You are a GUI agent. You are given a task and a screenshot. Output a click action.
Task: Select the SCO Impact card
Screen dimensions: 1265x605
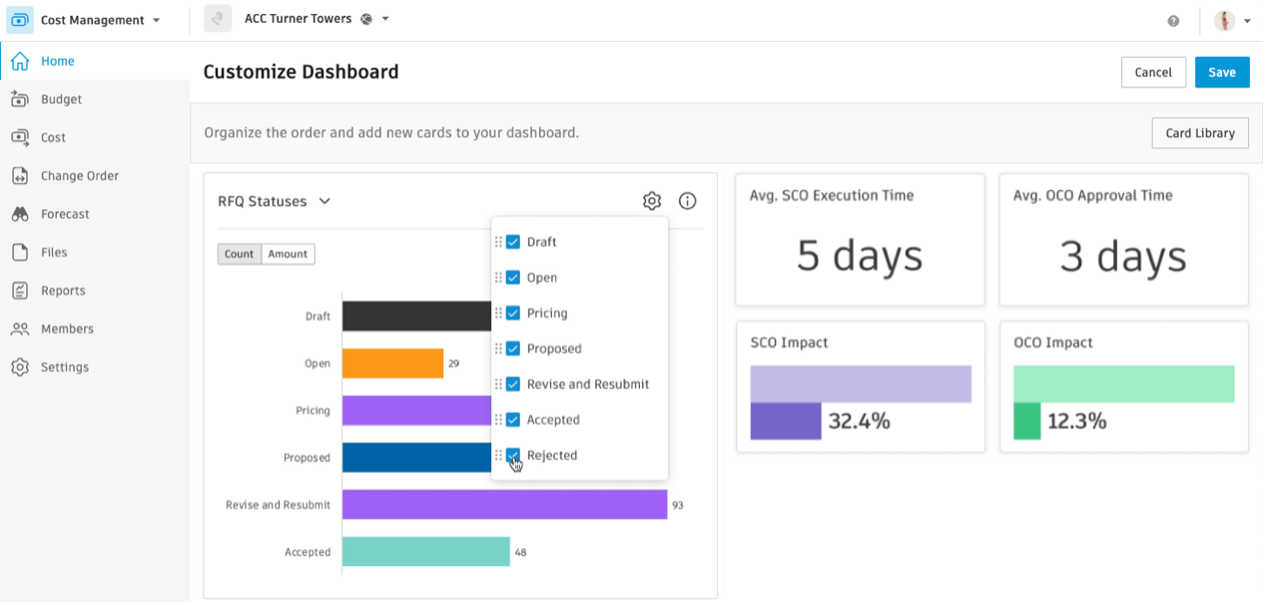860,387
